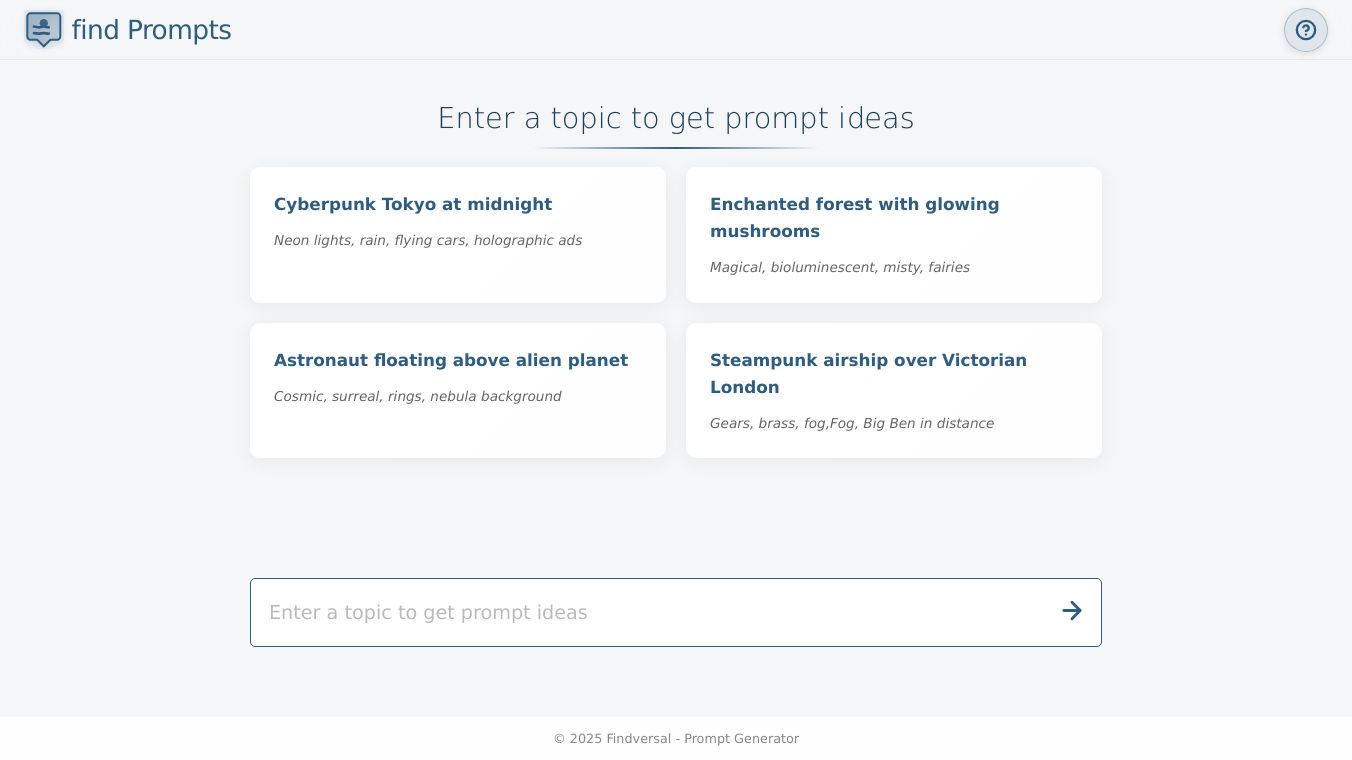
Task: Click the "Magical, bioluminescent, misty, fairies" description
Action: point(839,267)
